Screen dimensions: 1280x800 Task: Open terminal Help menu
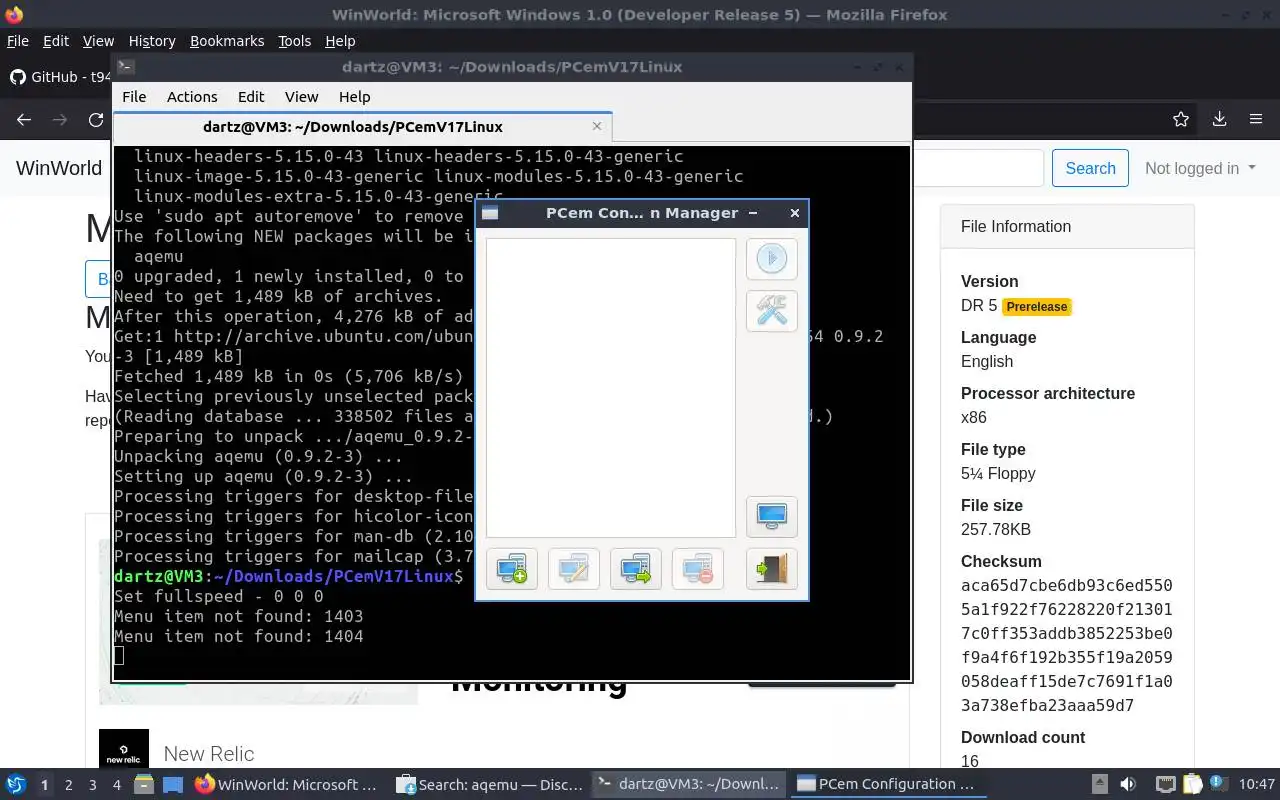tap(354, 97)
